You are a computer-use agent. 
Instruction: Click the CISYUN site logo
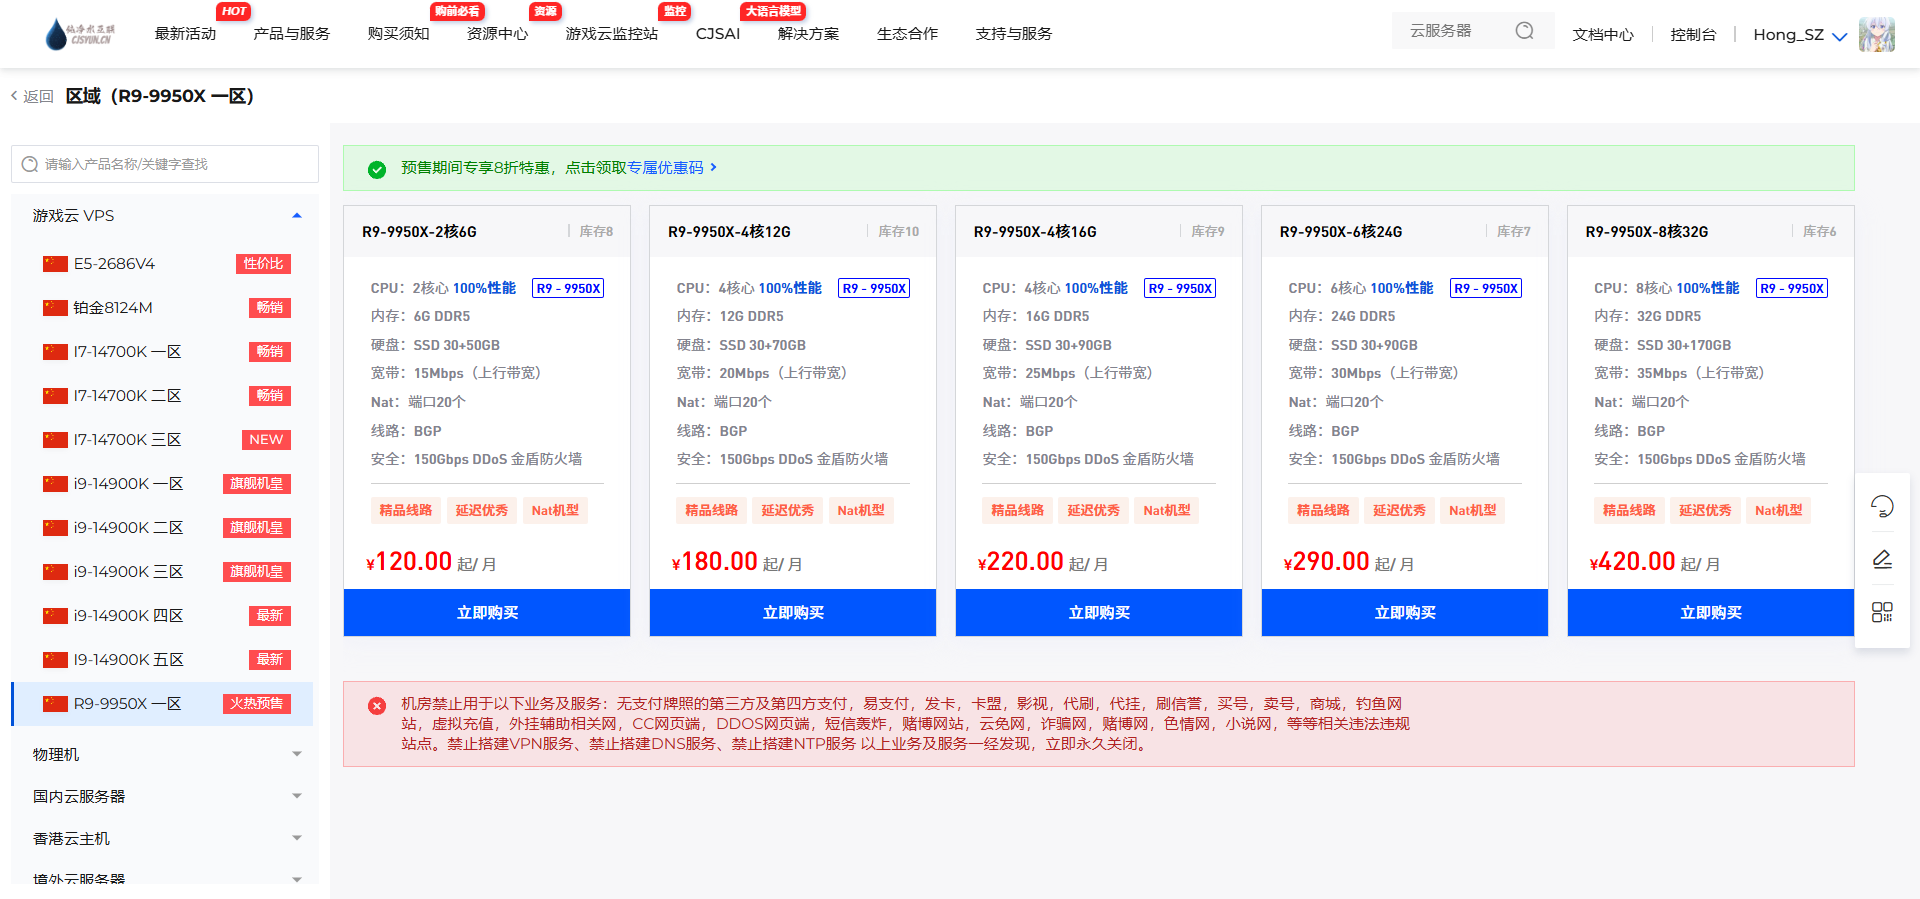click(x=81, y=34)
